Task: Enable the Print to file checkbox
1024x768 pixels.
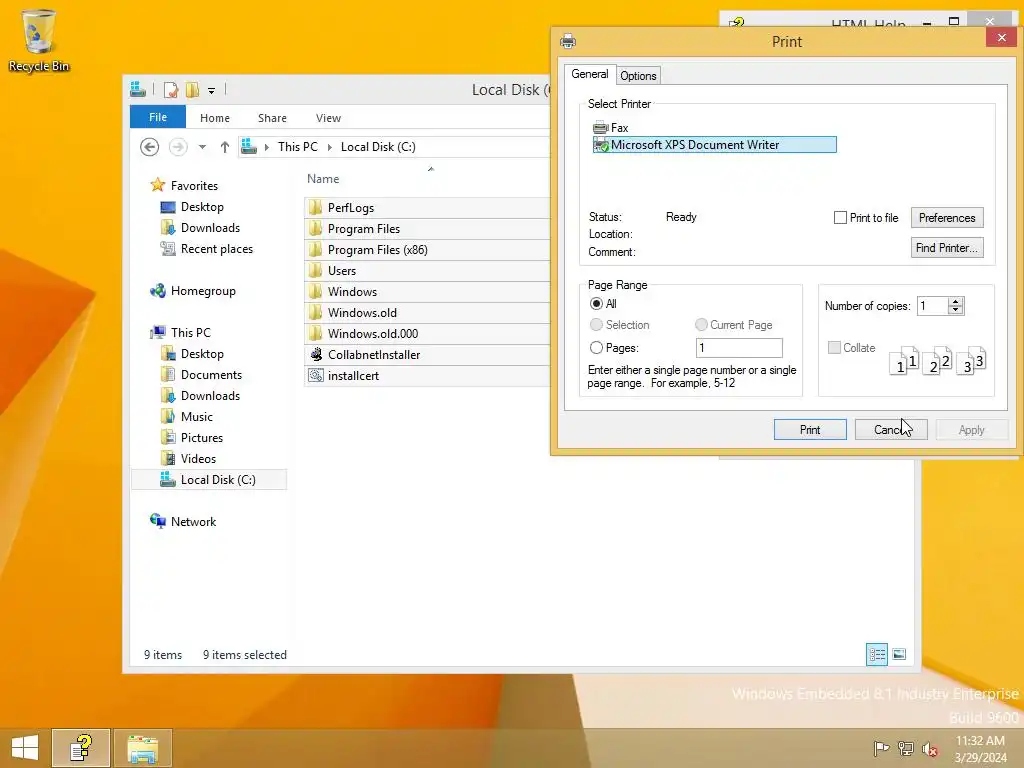Action: 840,217
